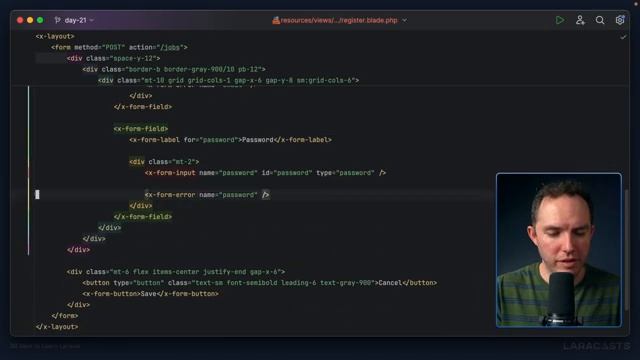Click the highlighted opening x-form-field tag
Viewport: 640px width, 360px height.
pos(141,129)
